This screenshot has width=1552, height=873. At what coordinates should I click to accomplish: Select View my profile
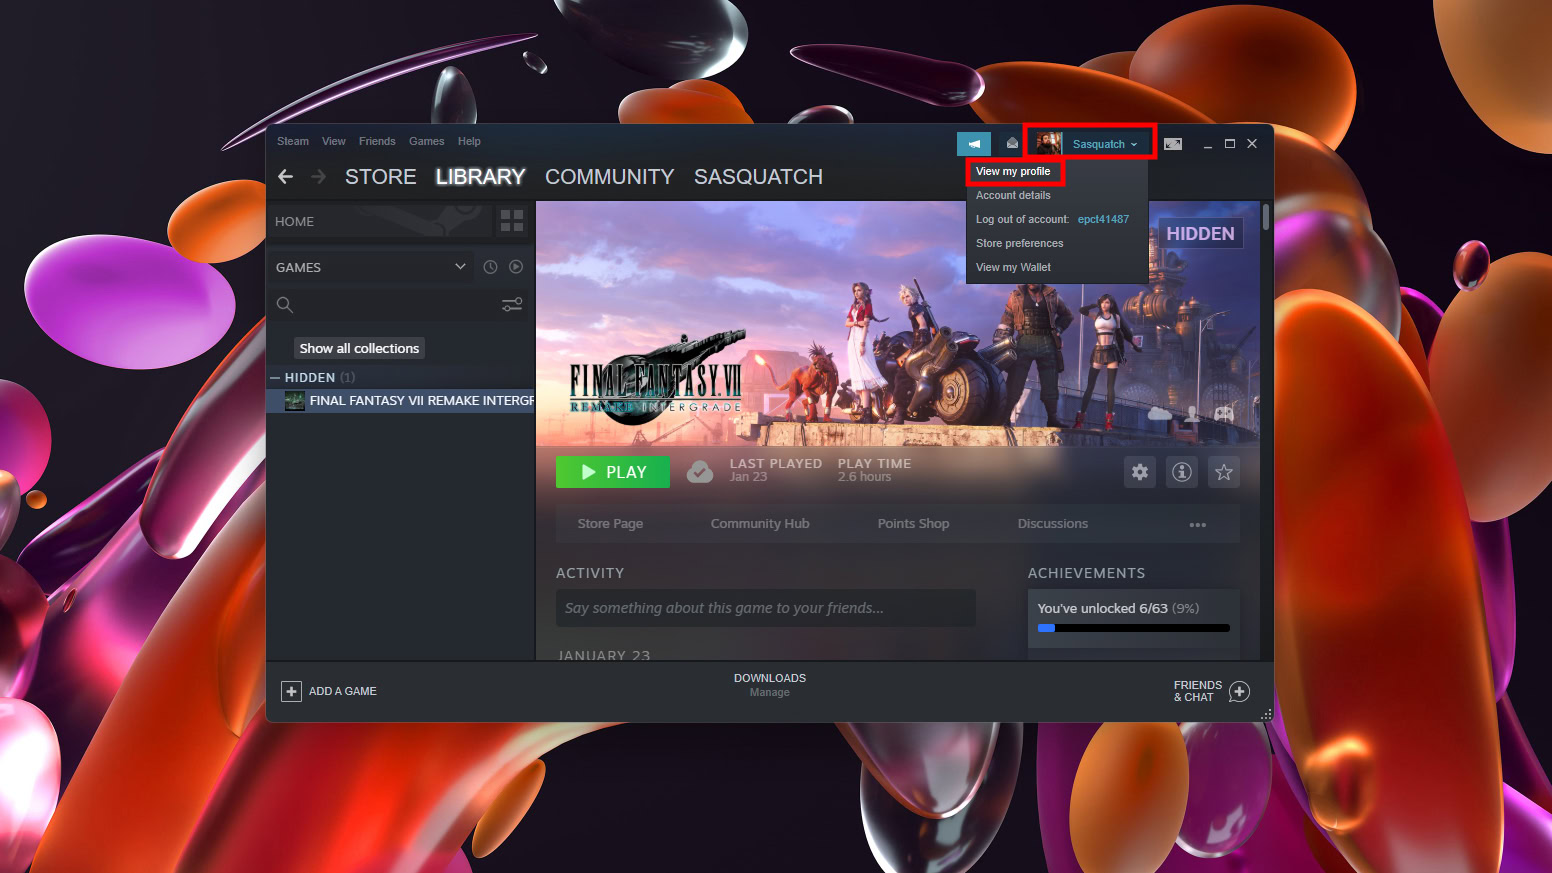click(x=1014, y=172)
